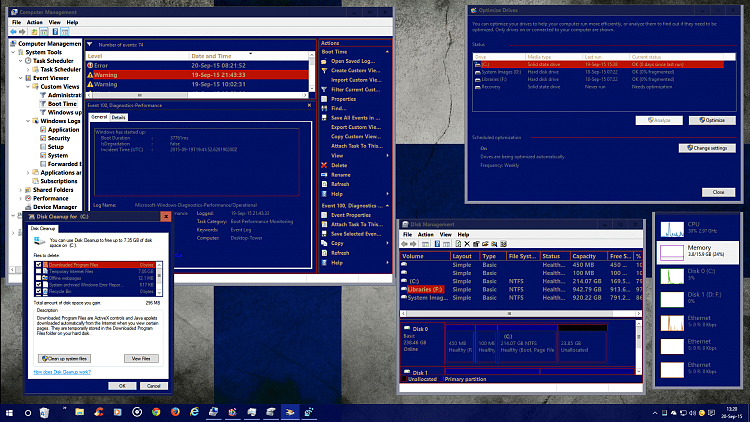Click View Files button in Disk Cleanup
This screenshot has height=422, width=750.
[x=141, y=358]
